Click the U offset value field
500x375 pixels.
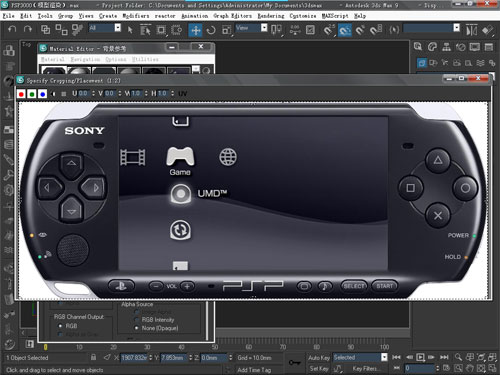(83, 93)
